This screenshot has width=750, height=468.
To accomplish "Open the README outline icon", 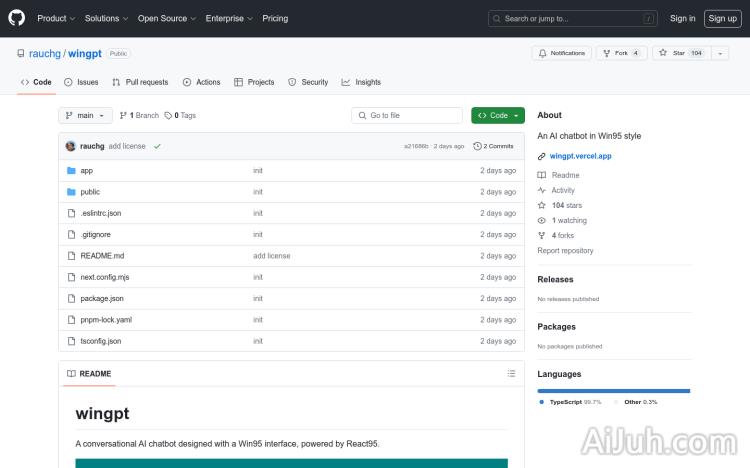I will (512, 373).
